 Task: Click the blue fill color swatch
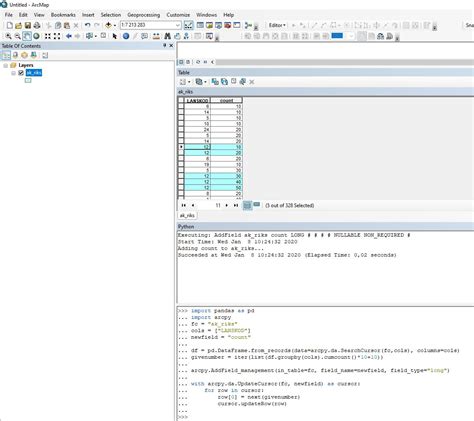(337, 35)
